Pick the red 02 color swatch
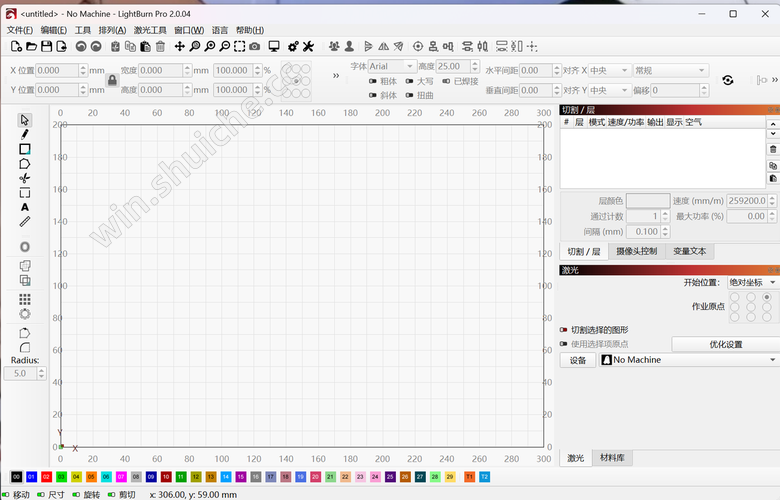 click(x=47, y=477)
